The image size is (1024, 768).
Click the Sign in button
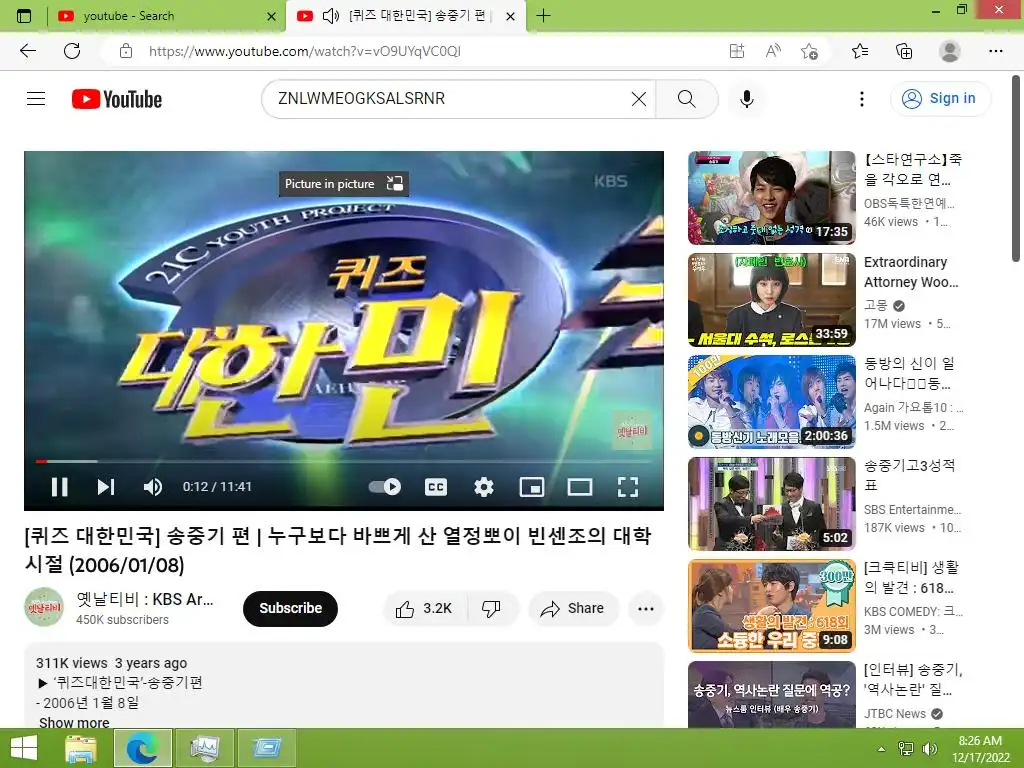point(940,99)
